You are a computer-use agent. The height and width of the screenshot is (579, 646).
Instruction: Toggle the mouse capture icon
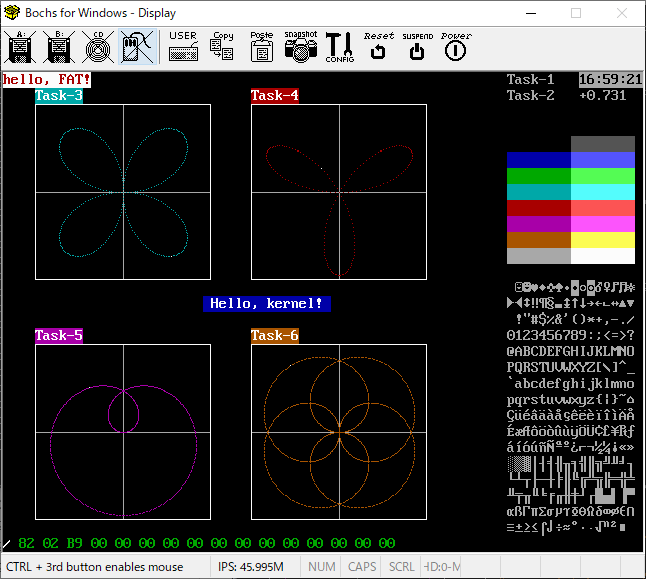pos(138,47)
